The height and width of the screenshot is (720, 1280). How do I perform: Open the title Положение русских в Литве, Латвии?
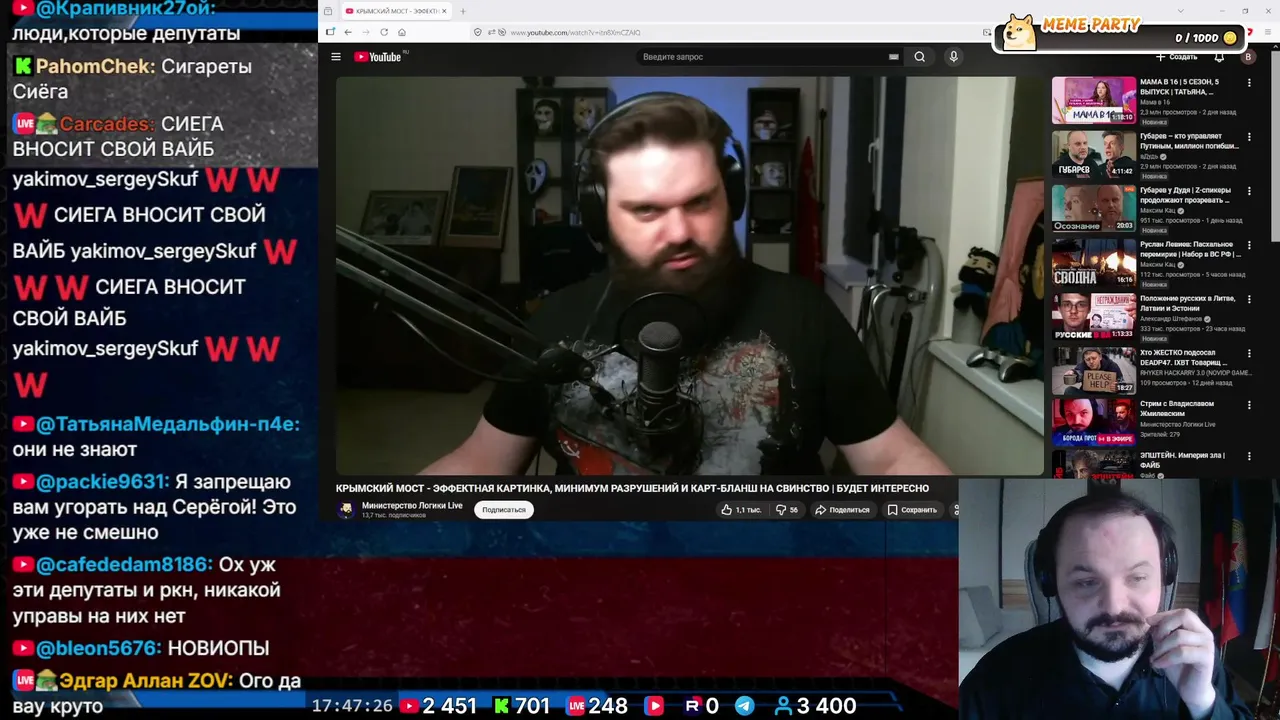(x=1188, y=303)
